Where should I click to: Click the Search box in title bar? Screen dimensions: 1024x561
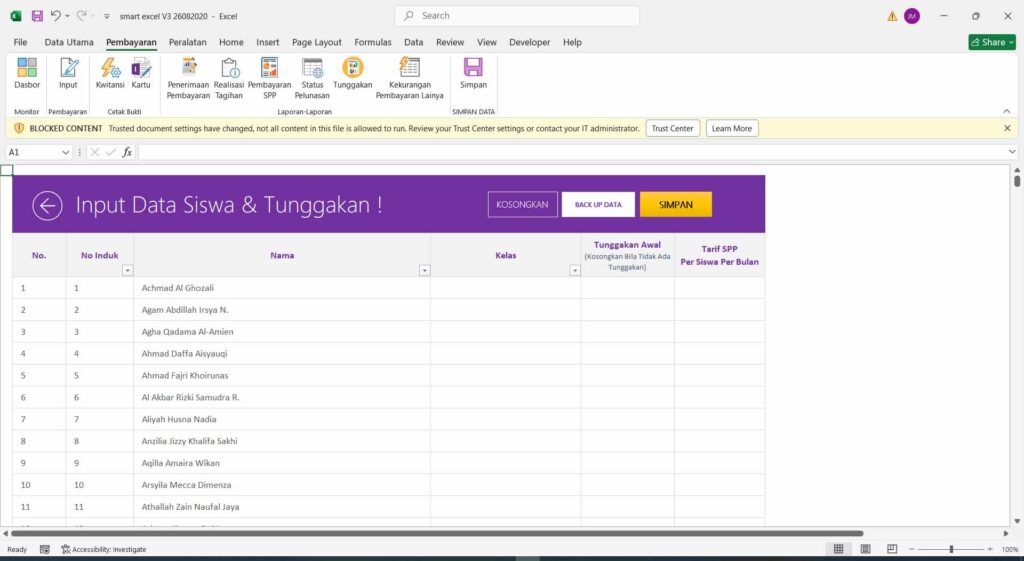(x=517, y=16)
